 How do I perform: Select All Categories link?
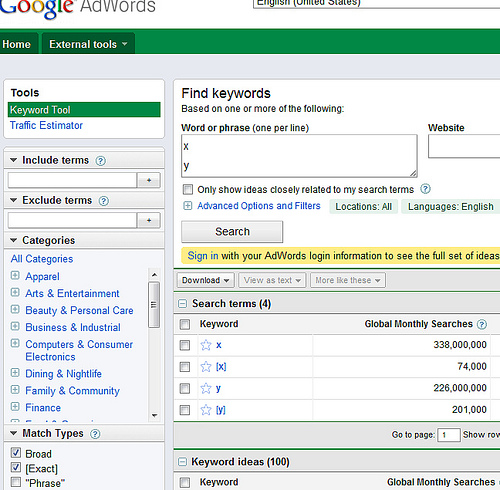point(42,259)
